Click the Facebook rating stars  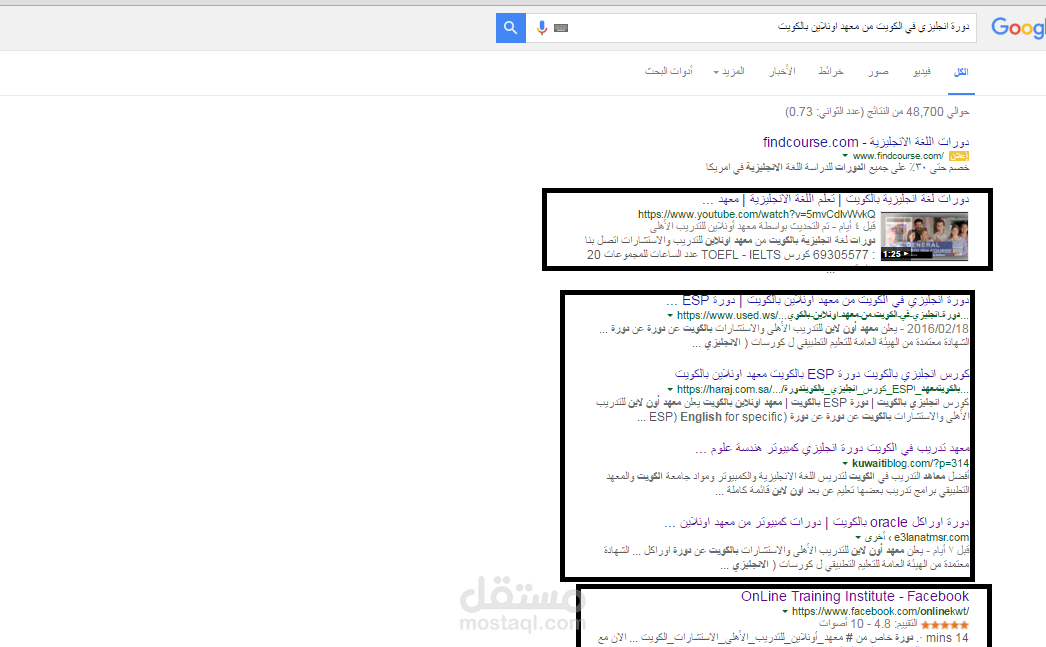(x=945, y=625)
